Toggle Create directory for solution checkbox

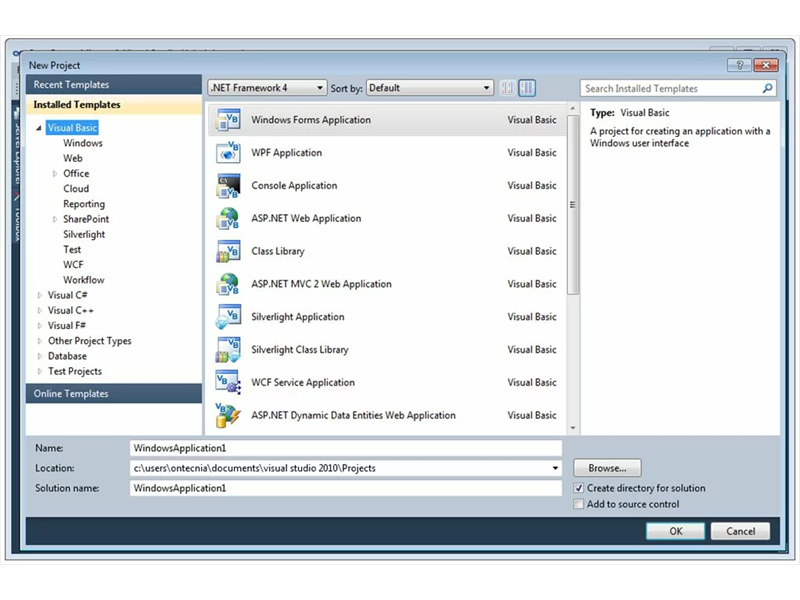click(x=579, y=488)
